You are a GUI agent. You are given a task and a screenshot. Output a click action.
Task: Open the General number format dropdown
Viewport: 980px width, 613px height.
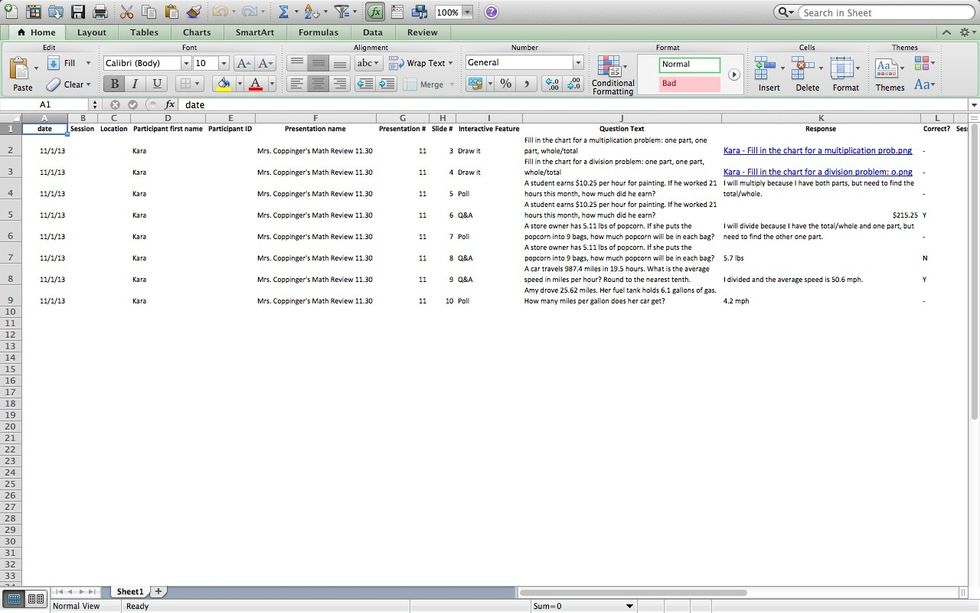[x=576, y=62]
